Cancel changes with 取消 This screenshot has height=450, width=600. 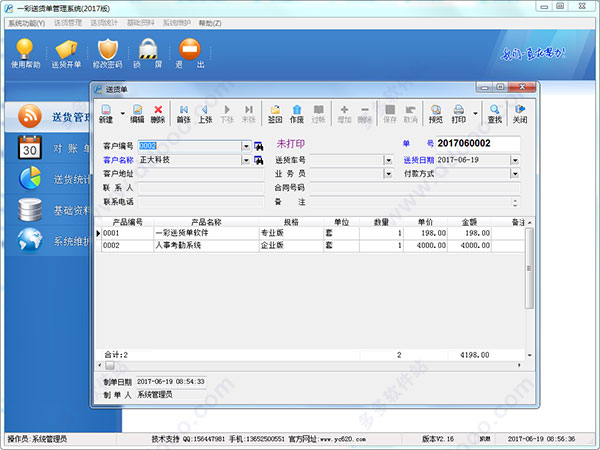tap(411, 114)
